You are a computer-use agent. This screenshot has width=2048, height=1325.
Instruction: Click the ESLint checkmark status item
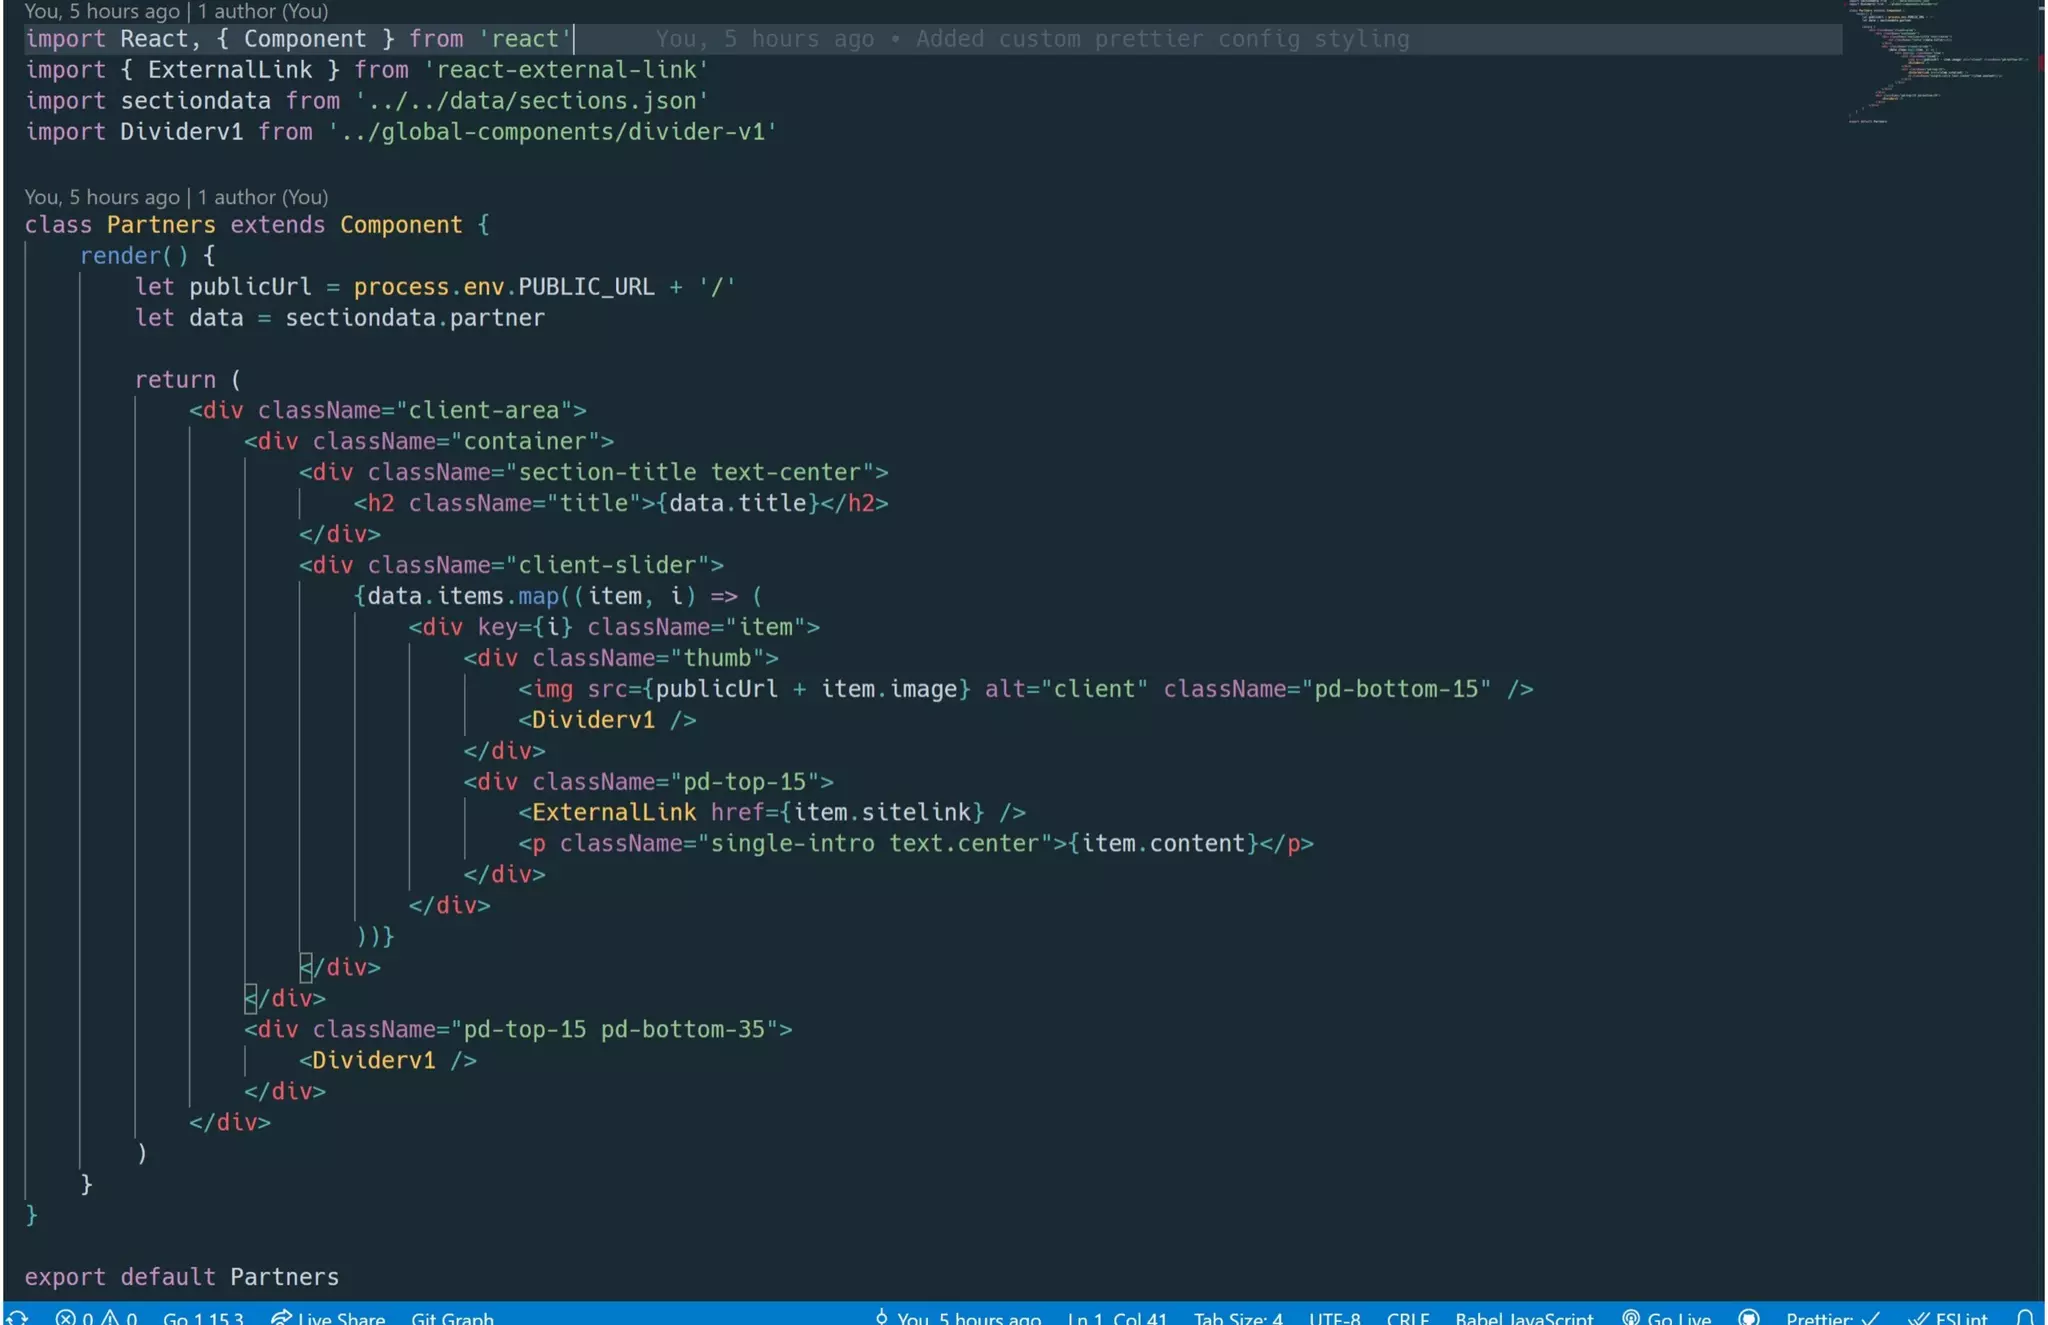pos(1948,1317)
